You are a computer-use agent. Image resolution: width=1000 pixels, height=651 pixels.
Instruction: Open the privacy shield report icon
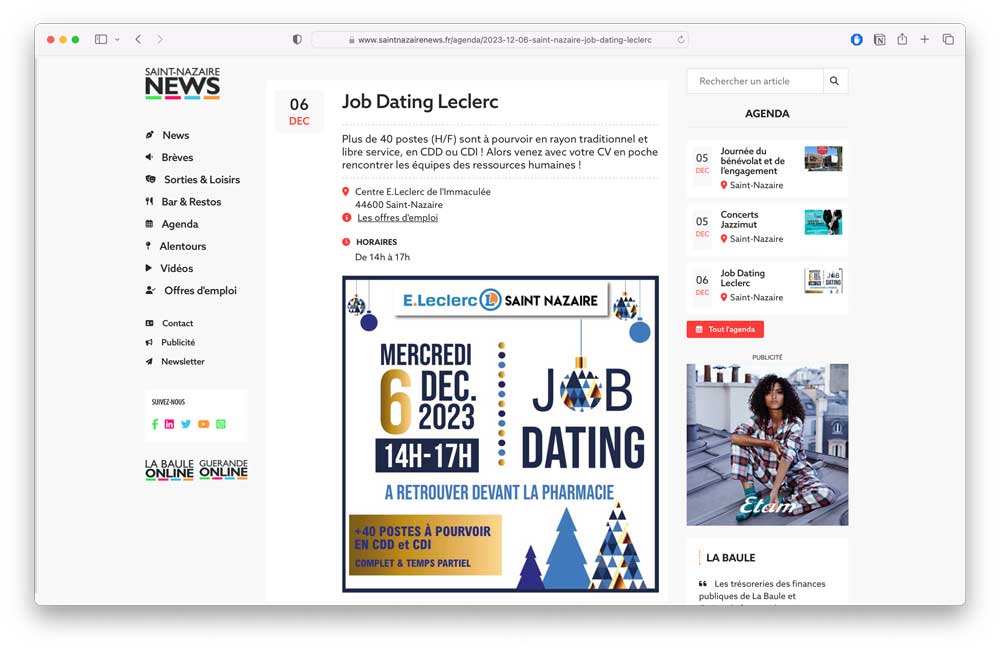[297, 40]
